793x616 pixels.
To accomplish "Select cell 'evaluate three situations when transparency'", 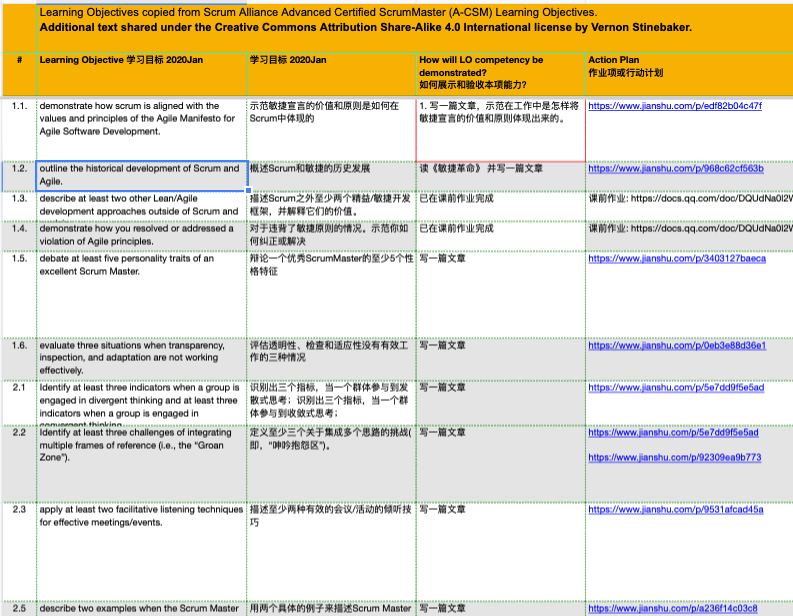I will (142, 360).
